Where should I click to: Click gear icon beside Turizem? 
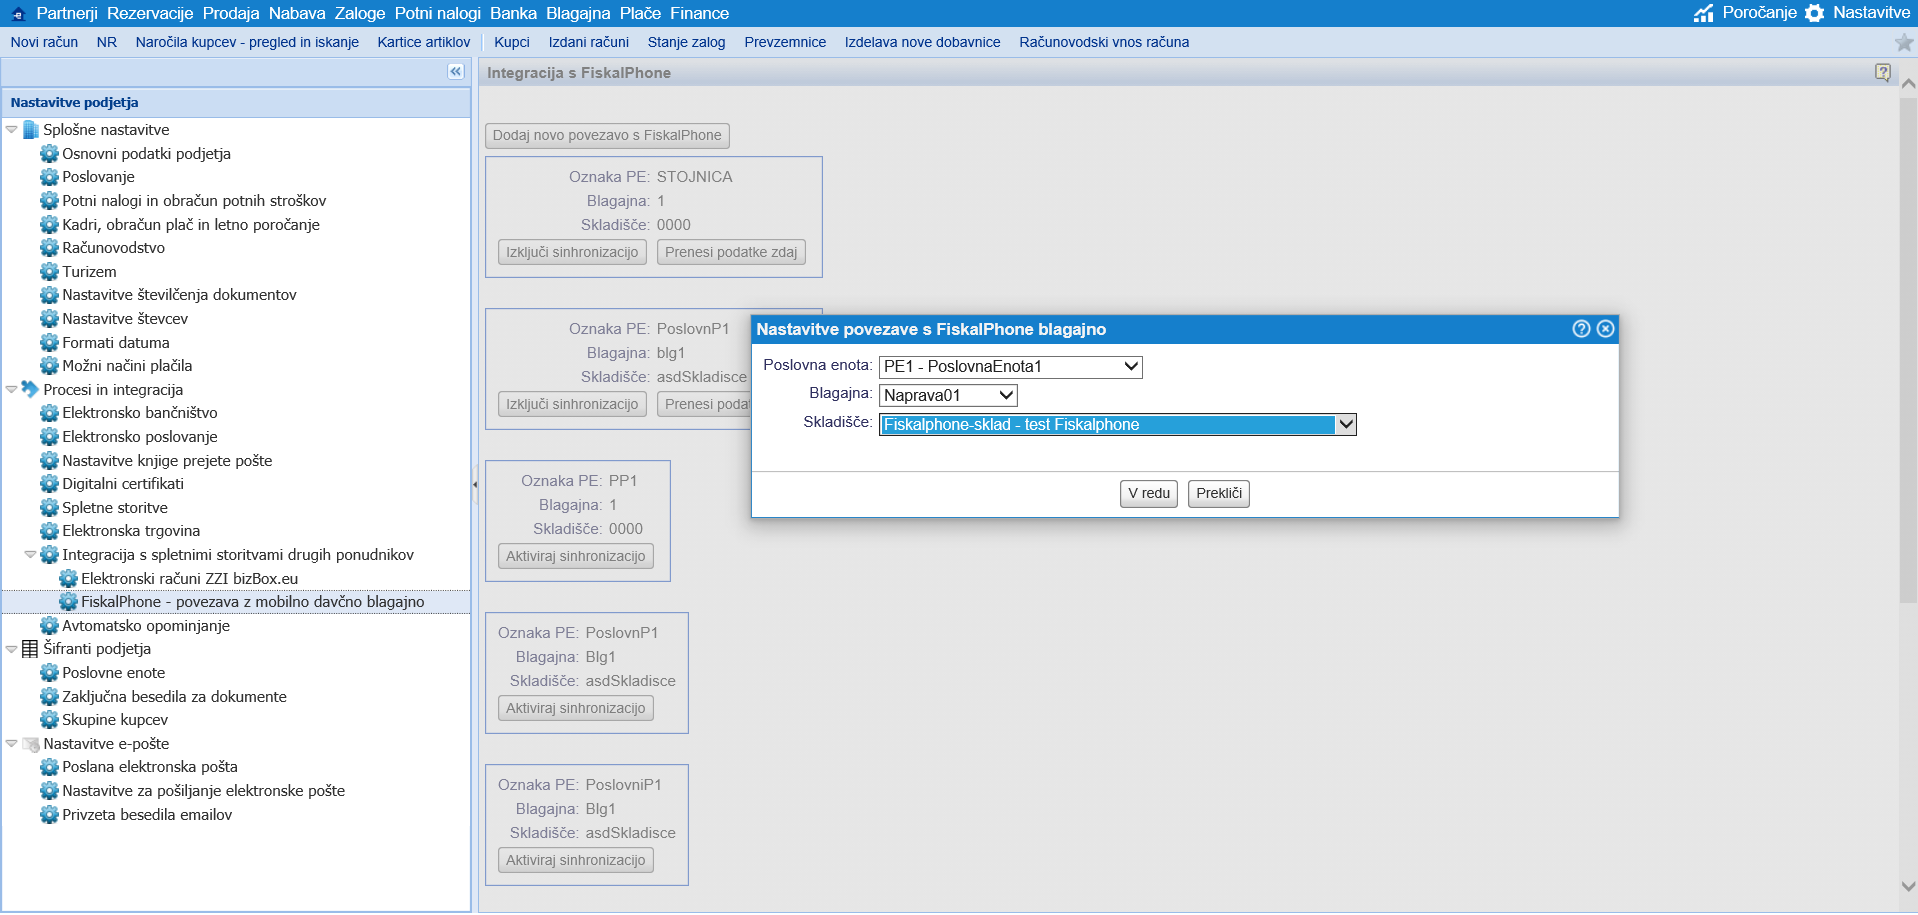click(49, 272)
